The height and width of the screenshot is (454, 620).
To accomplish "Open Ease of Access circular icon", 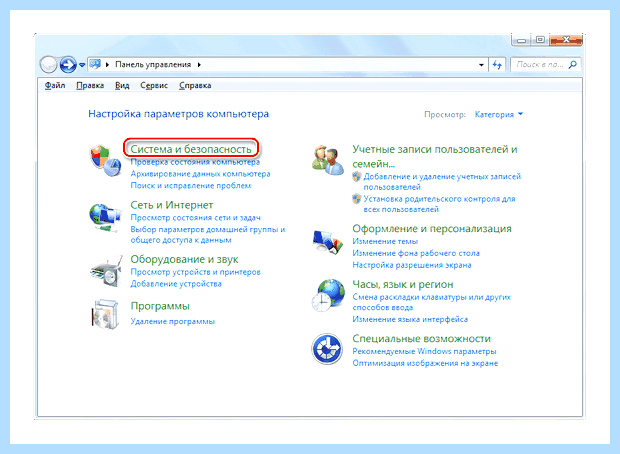I will [327, 349].
